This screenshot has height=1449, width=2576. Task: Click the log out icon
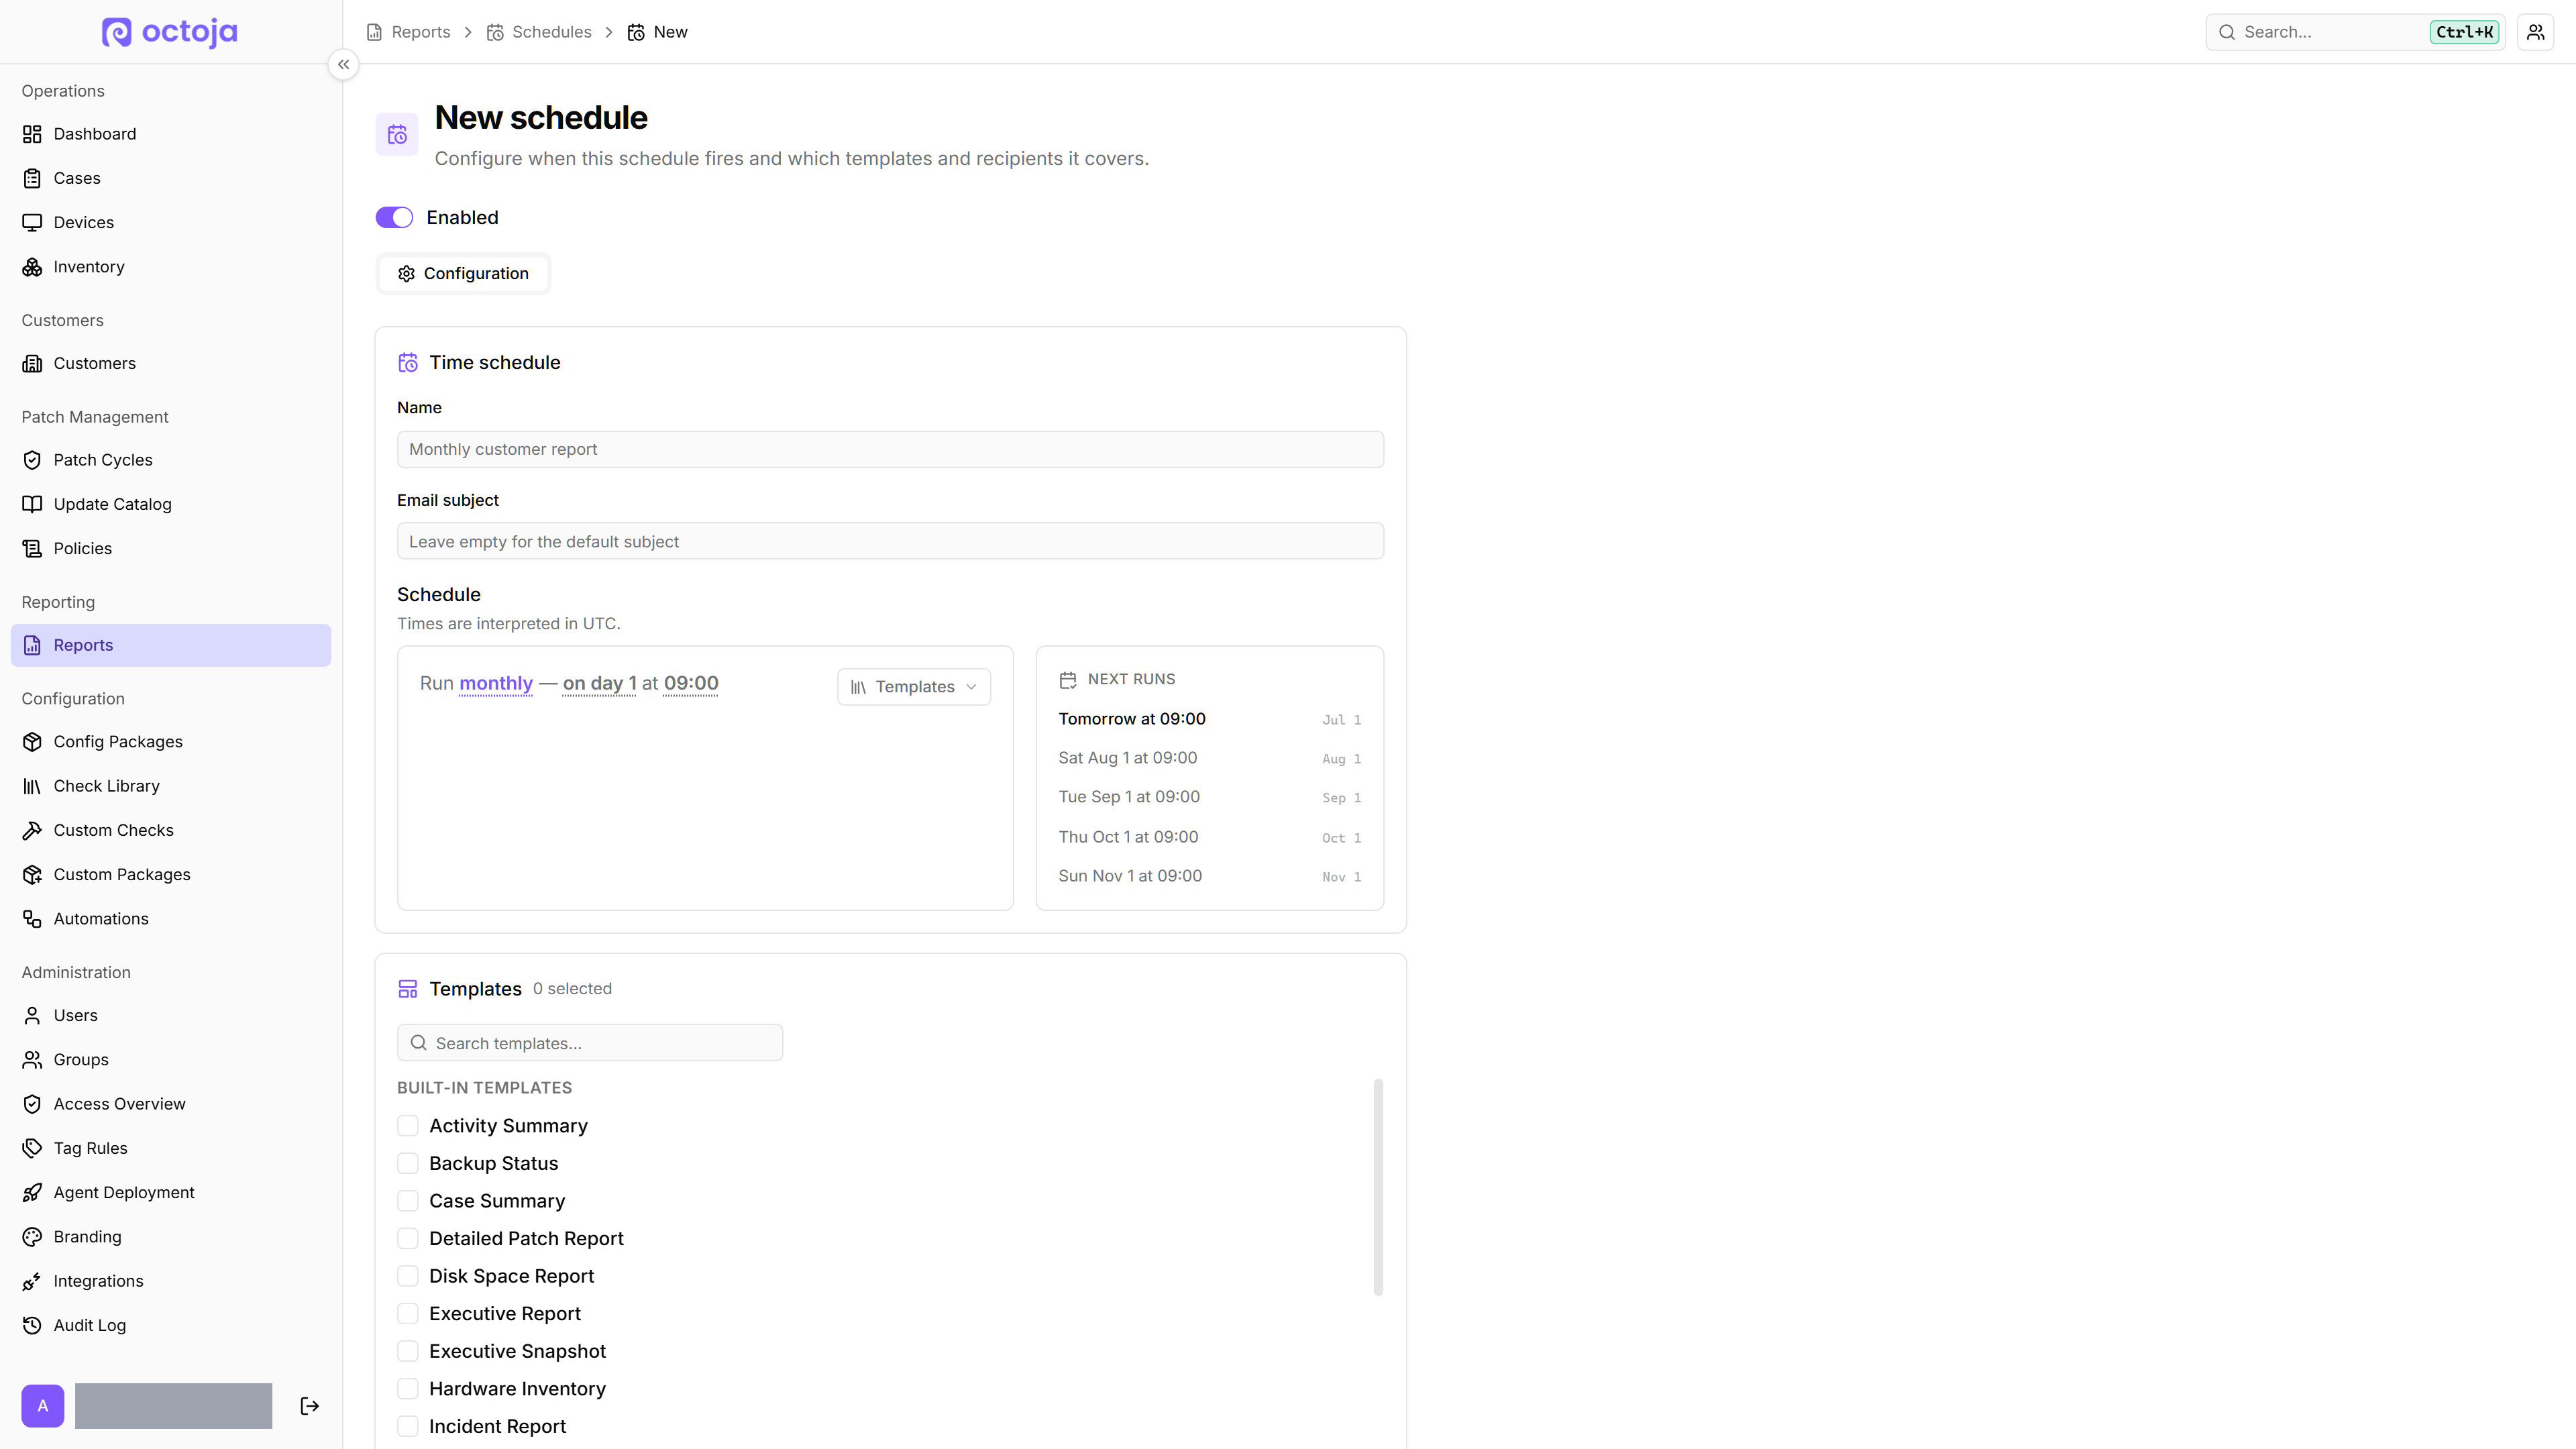tap(310, 1406)
